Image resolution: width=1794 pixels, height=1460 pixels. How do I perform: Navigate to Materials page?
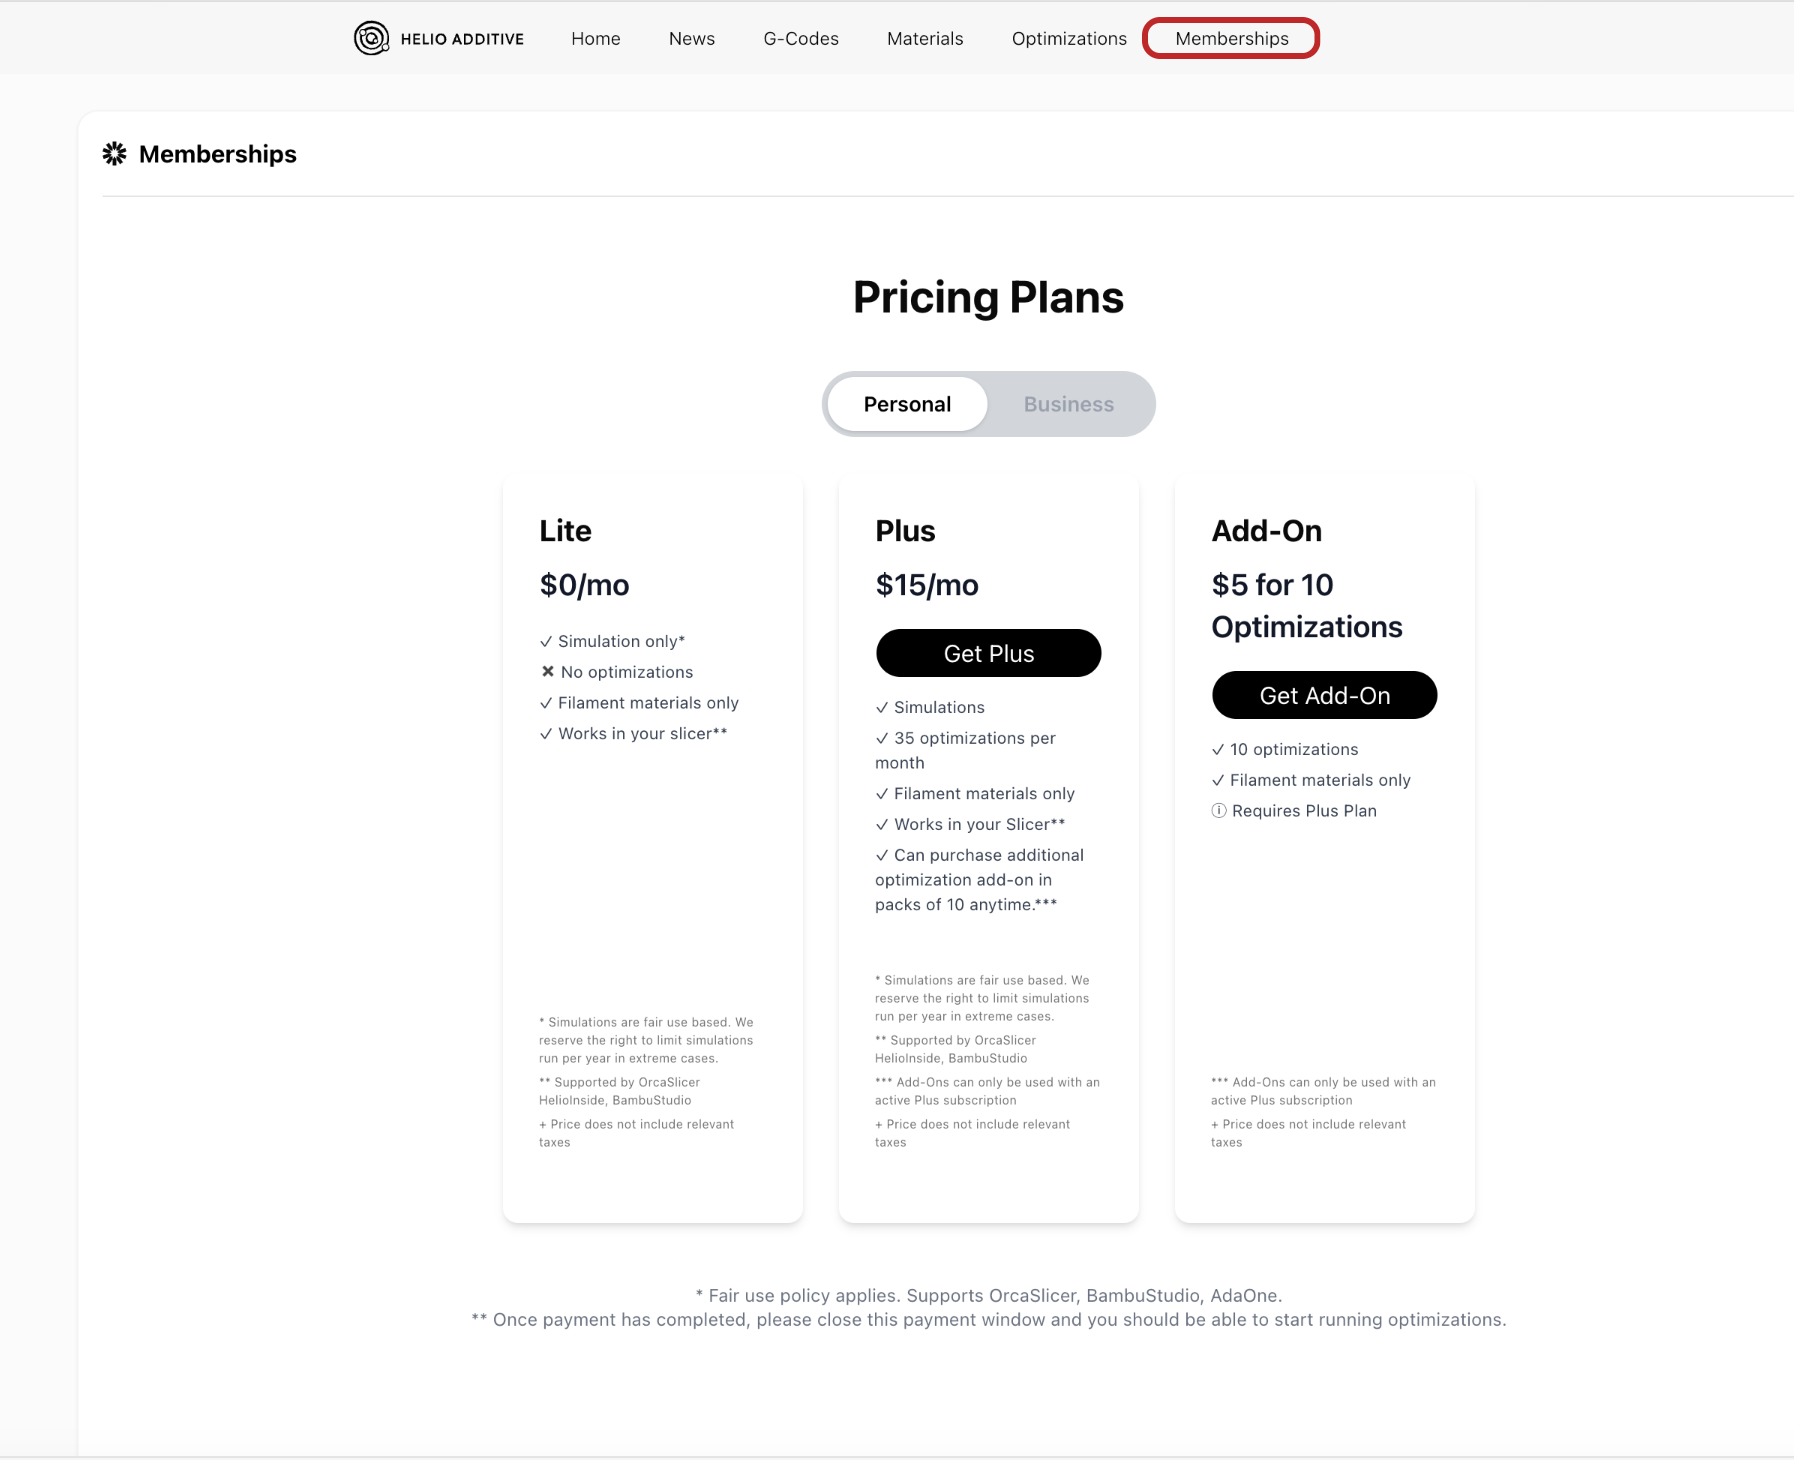pyautogui.click(x=925, y=39)
